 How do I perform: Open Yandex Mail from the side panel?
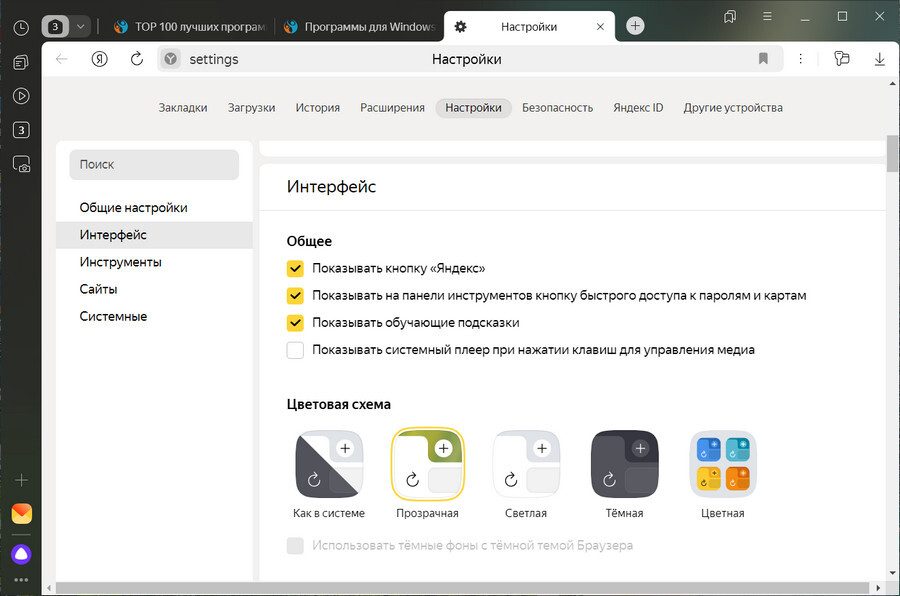tap(22, 513)
